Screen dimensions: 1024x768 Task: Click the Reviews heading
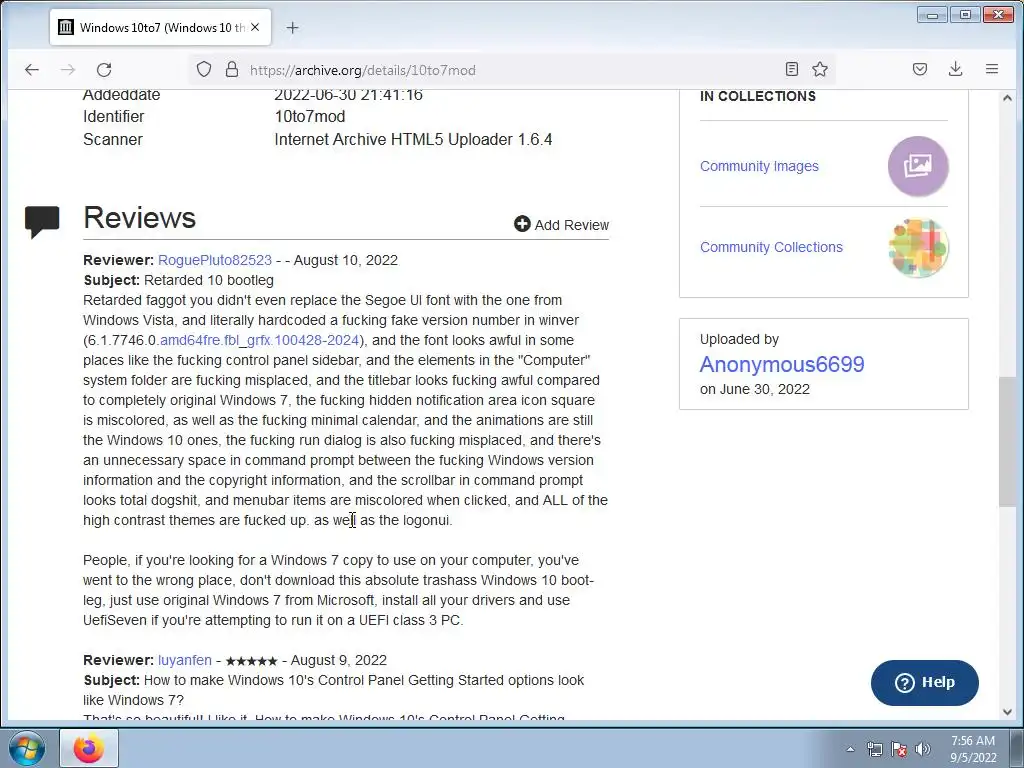click(x=139, y=217)
